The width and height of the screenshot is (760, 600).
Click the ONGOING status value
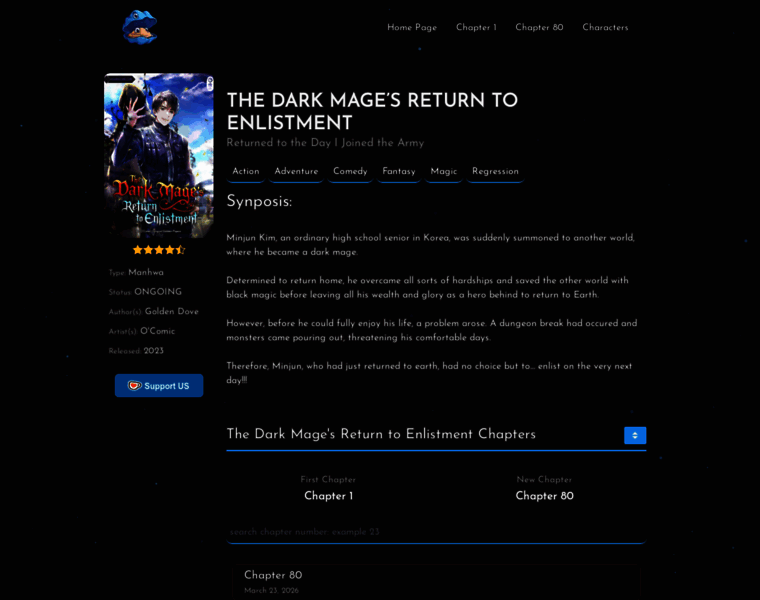coord(158,292)
